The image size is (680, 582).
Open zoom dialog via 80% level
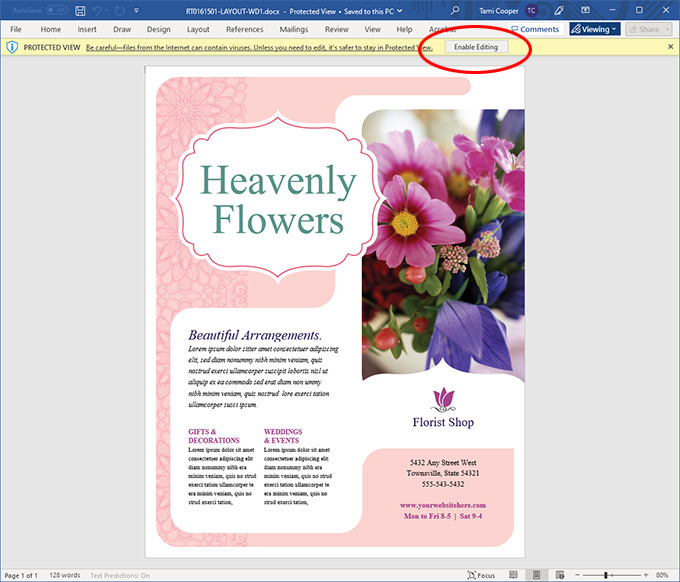662,575
